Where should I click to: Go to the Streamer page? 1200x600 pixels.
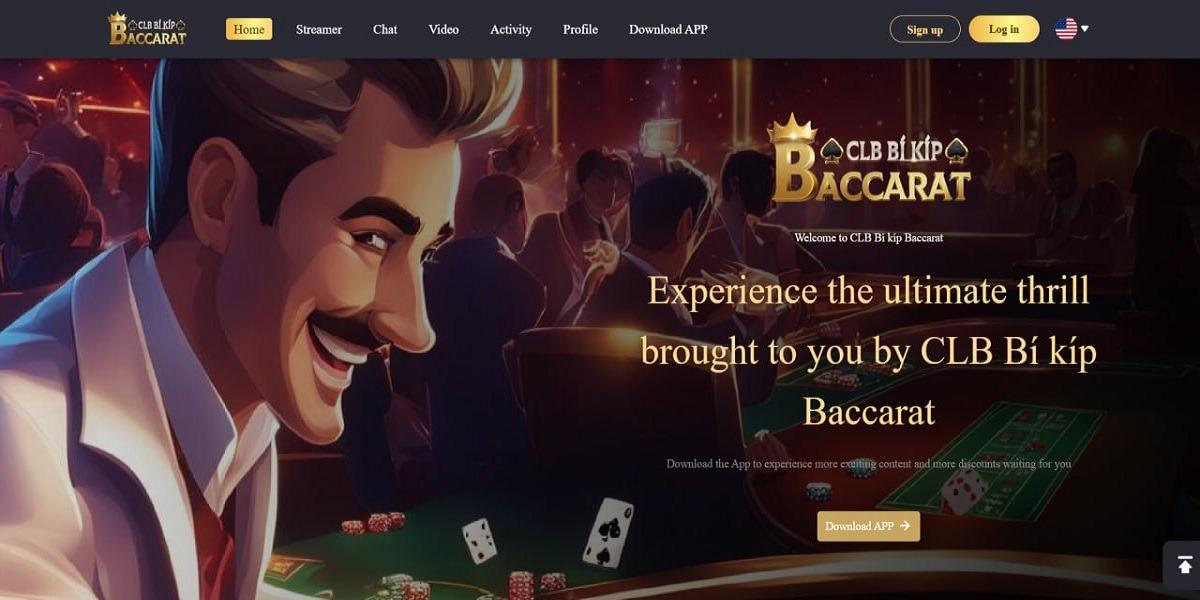319,29
